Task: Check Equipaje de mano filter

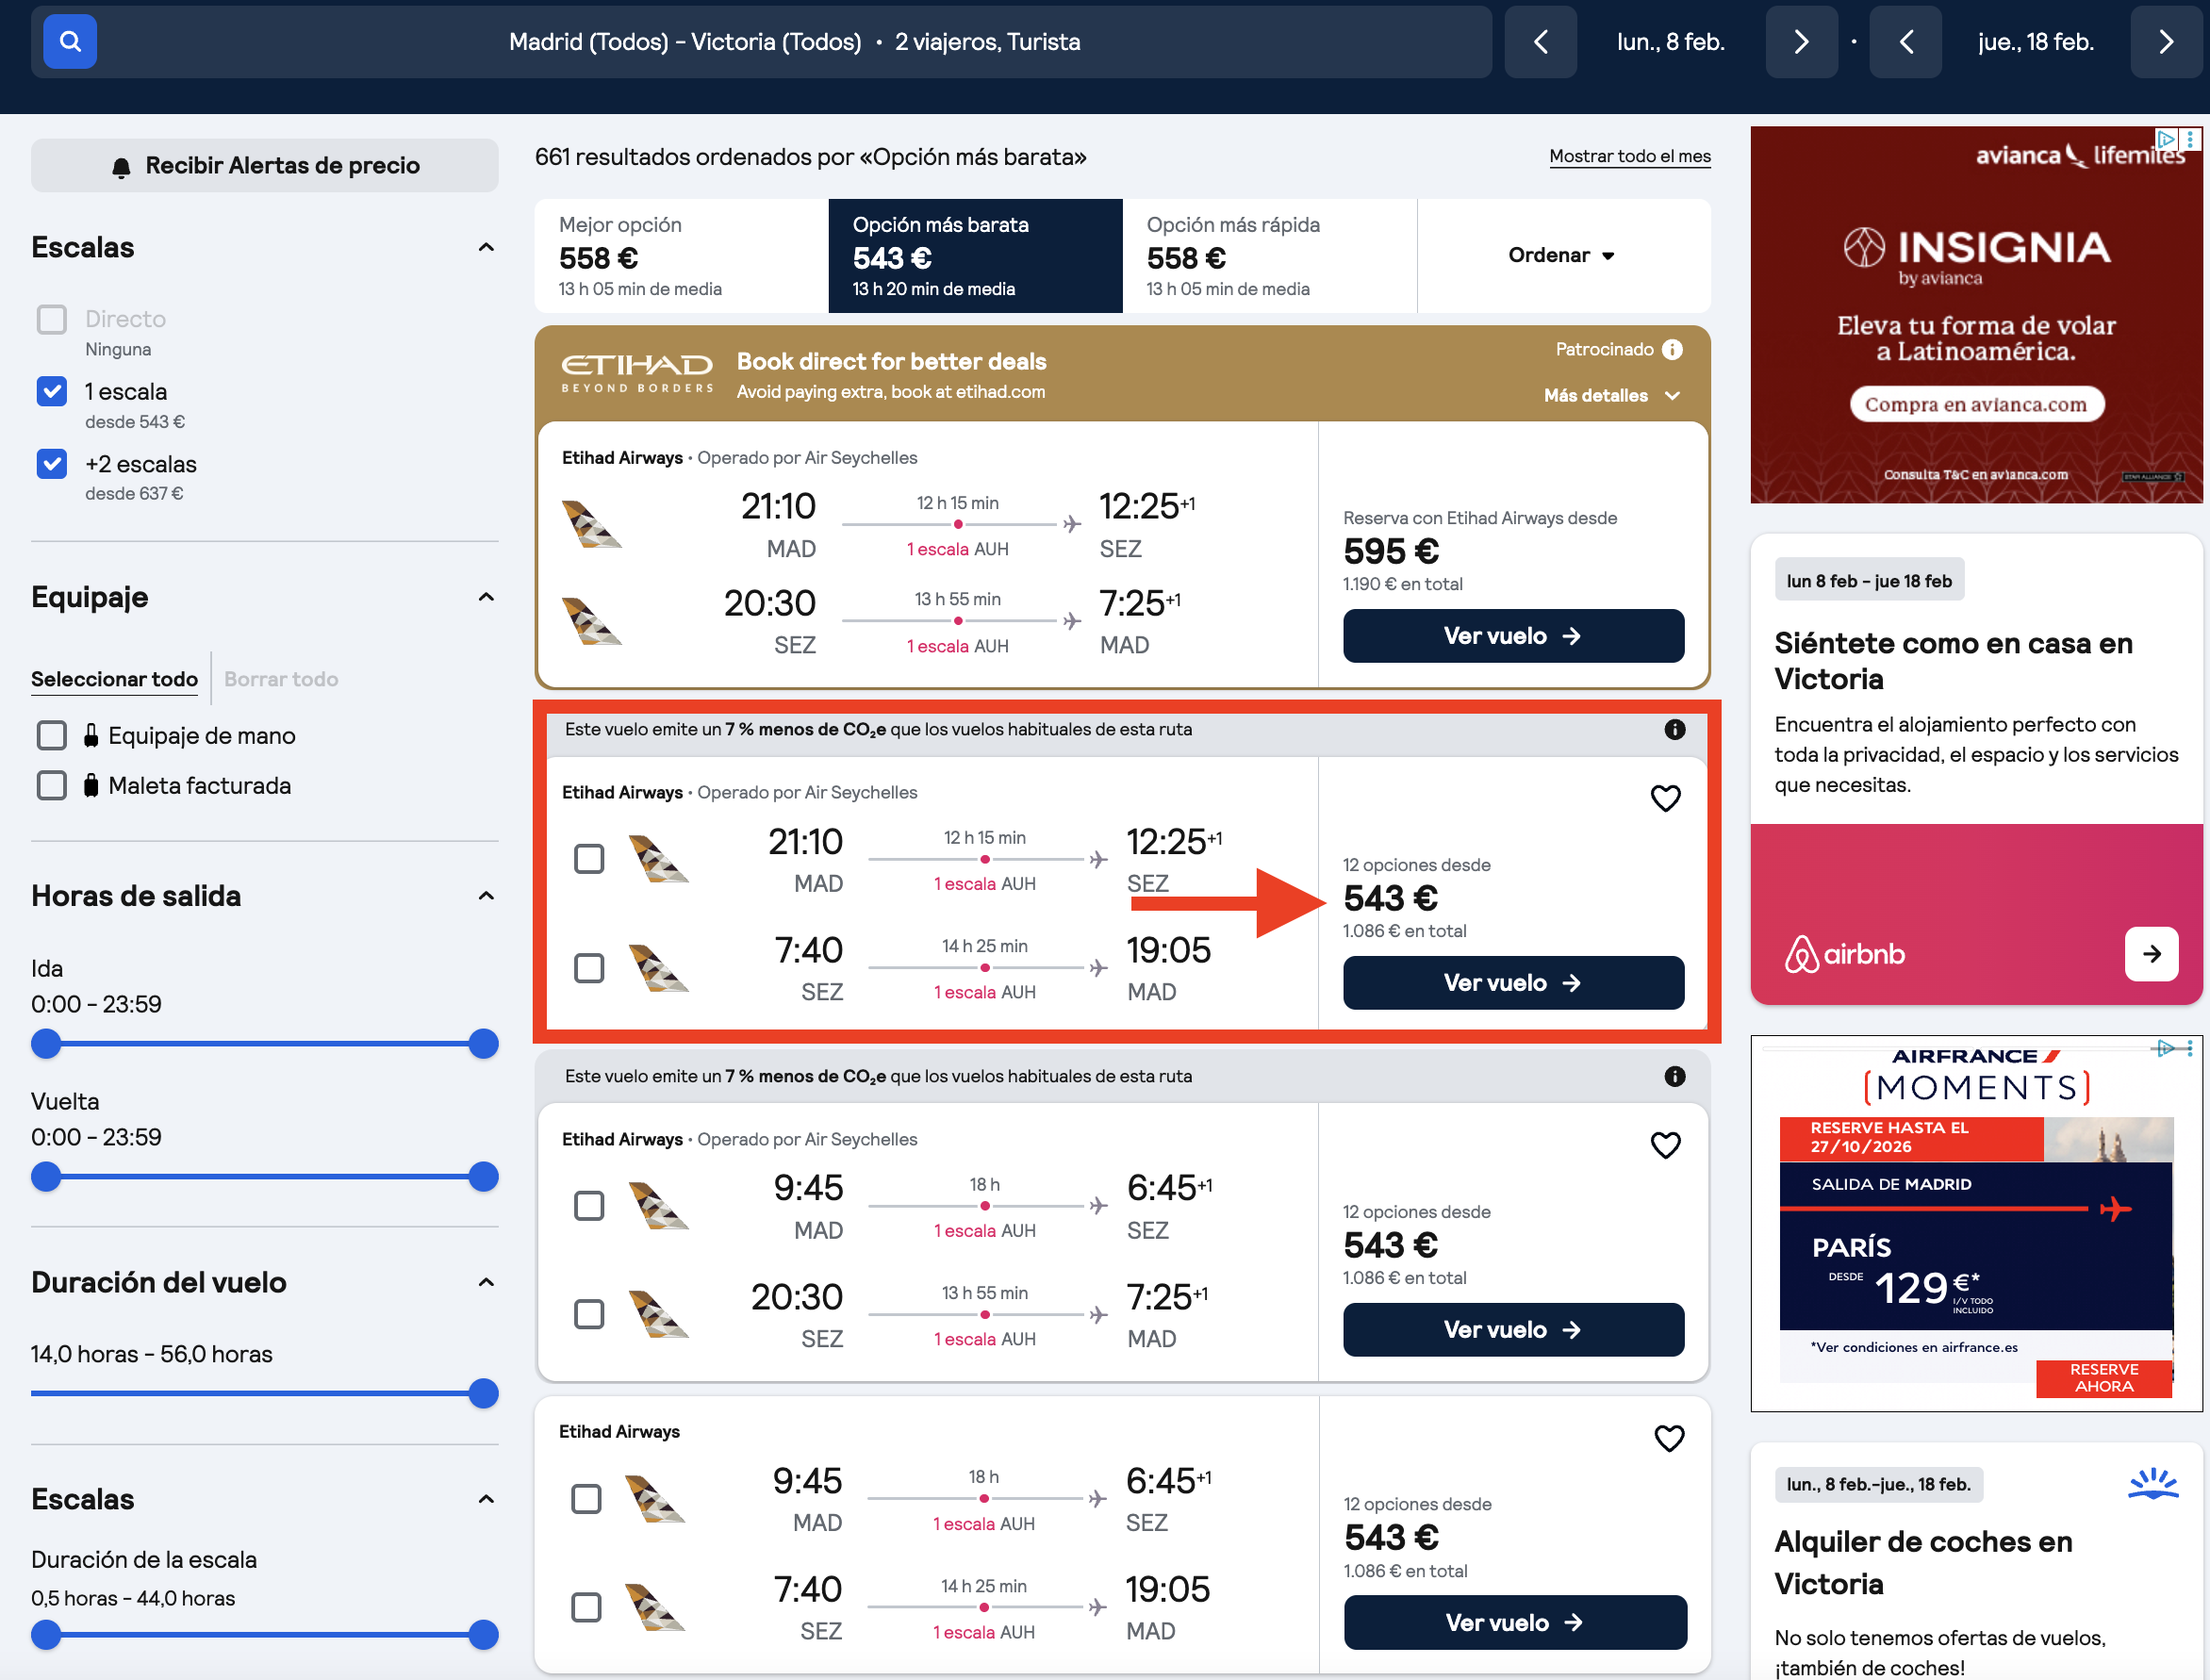Action: click(x=52, y=735)
